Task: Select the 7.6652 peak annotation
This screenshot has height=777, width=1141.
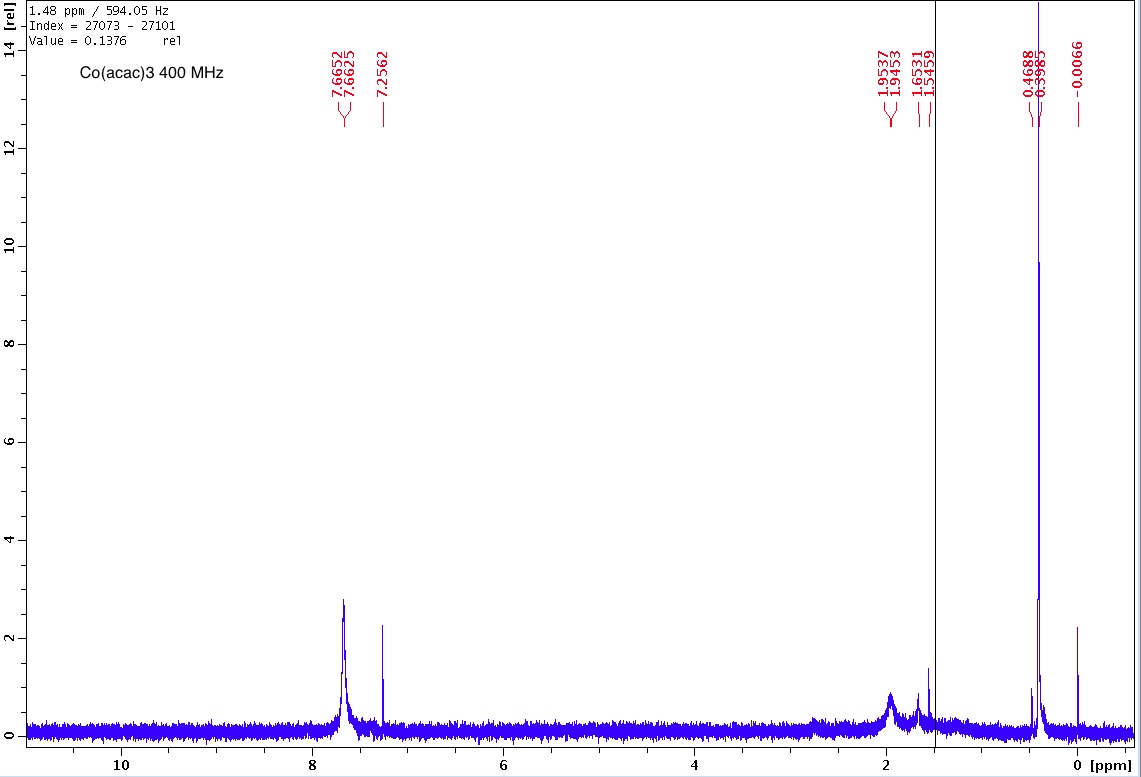Action: tap(337, 74)
